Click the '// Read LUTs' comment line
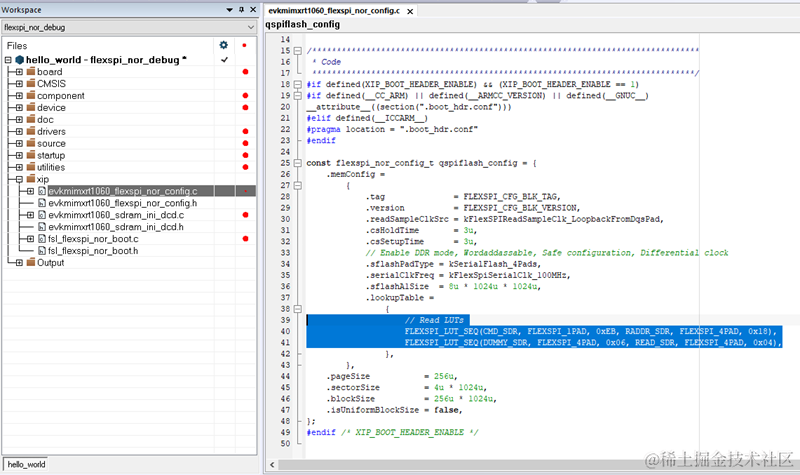Image resolution: width=800 pixels, height=475 pixels. 434,320
